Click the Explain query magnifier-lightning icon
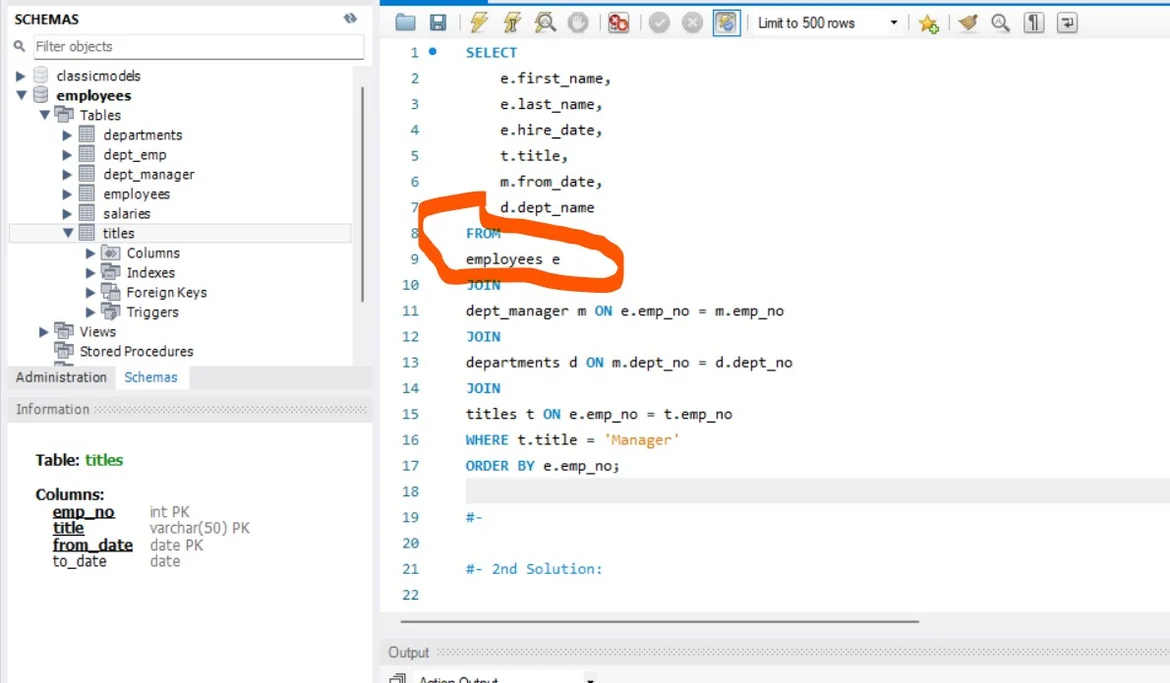The height and width of the screenshot is (683, 1170). tap(545, 23)
